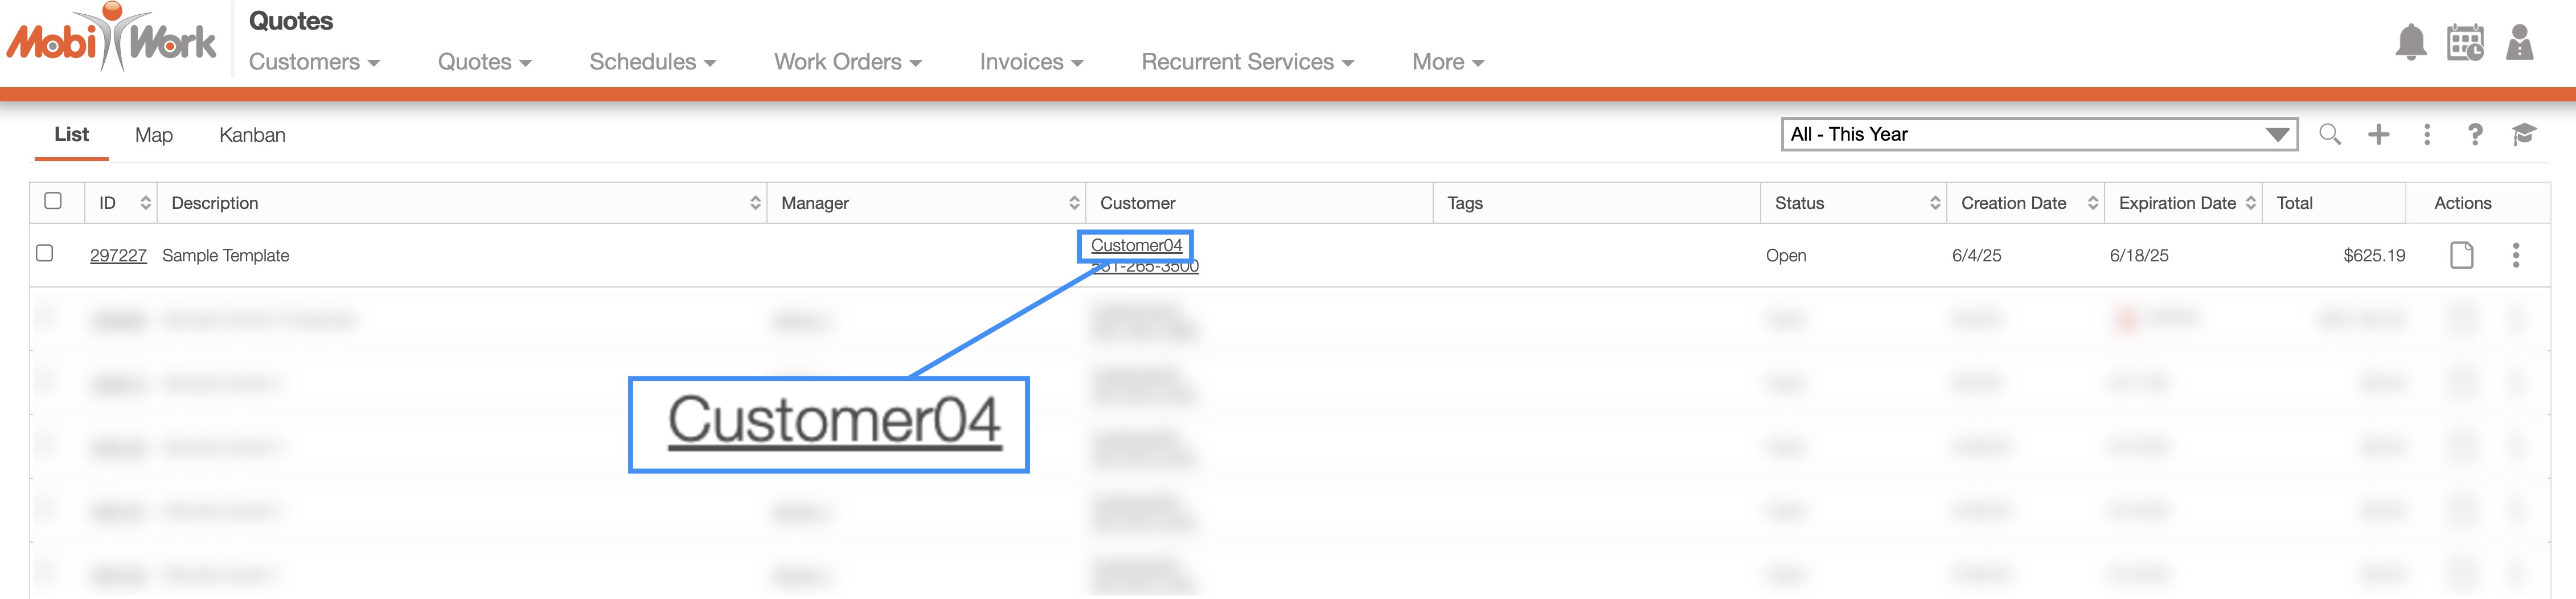2576x599 pixels.
Task: Switch to the Kanban tab
Action: pyautogui.click(x=252, y=135)
